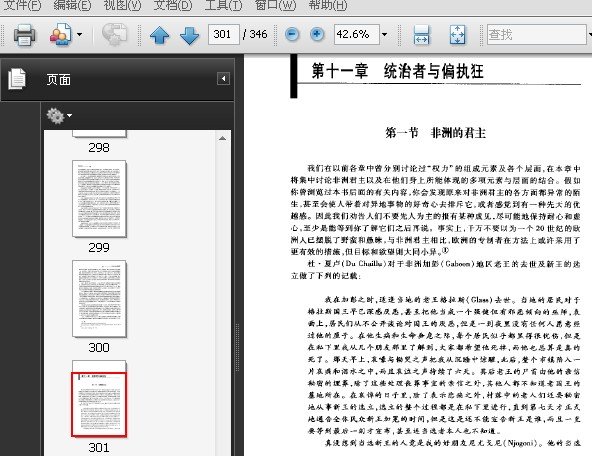The width and height of the screenshot is (592, 456).
Task: Zoom out with the minus button
Action: tap(292, 34)
